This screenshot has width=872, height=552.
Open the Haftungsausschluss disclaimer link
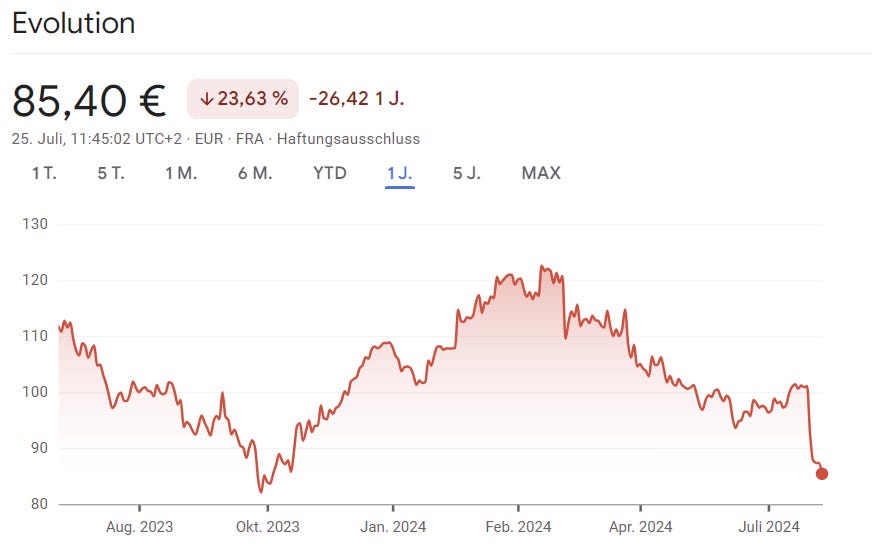[x=348, y=139]
